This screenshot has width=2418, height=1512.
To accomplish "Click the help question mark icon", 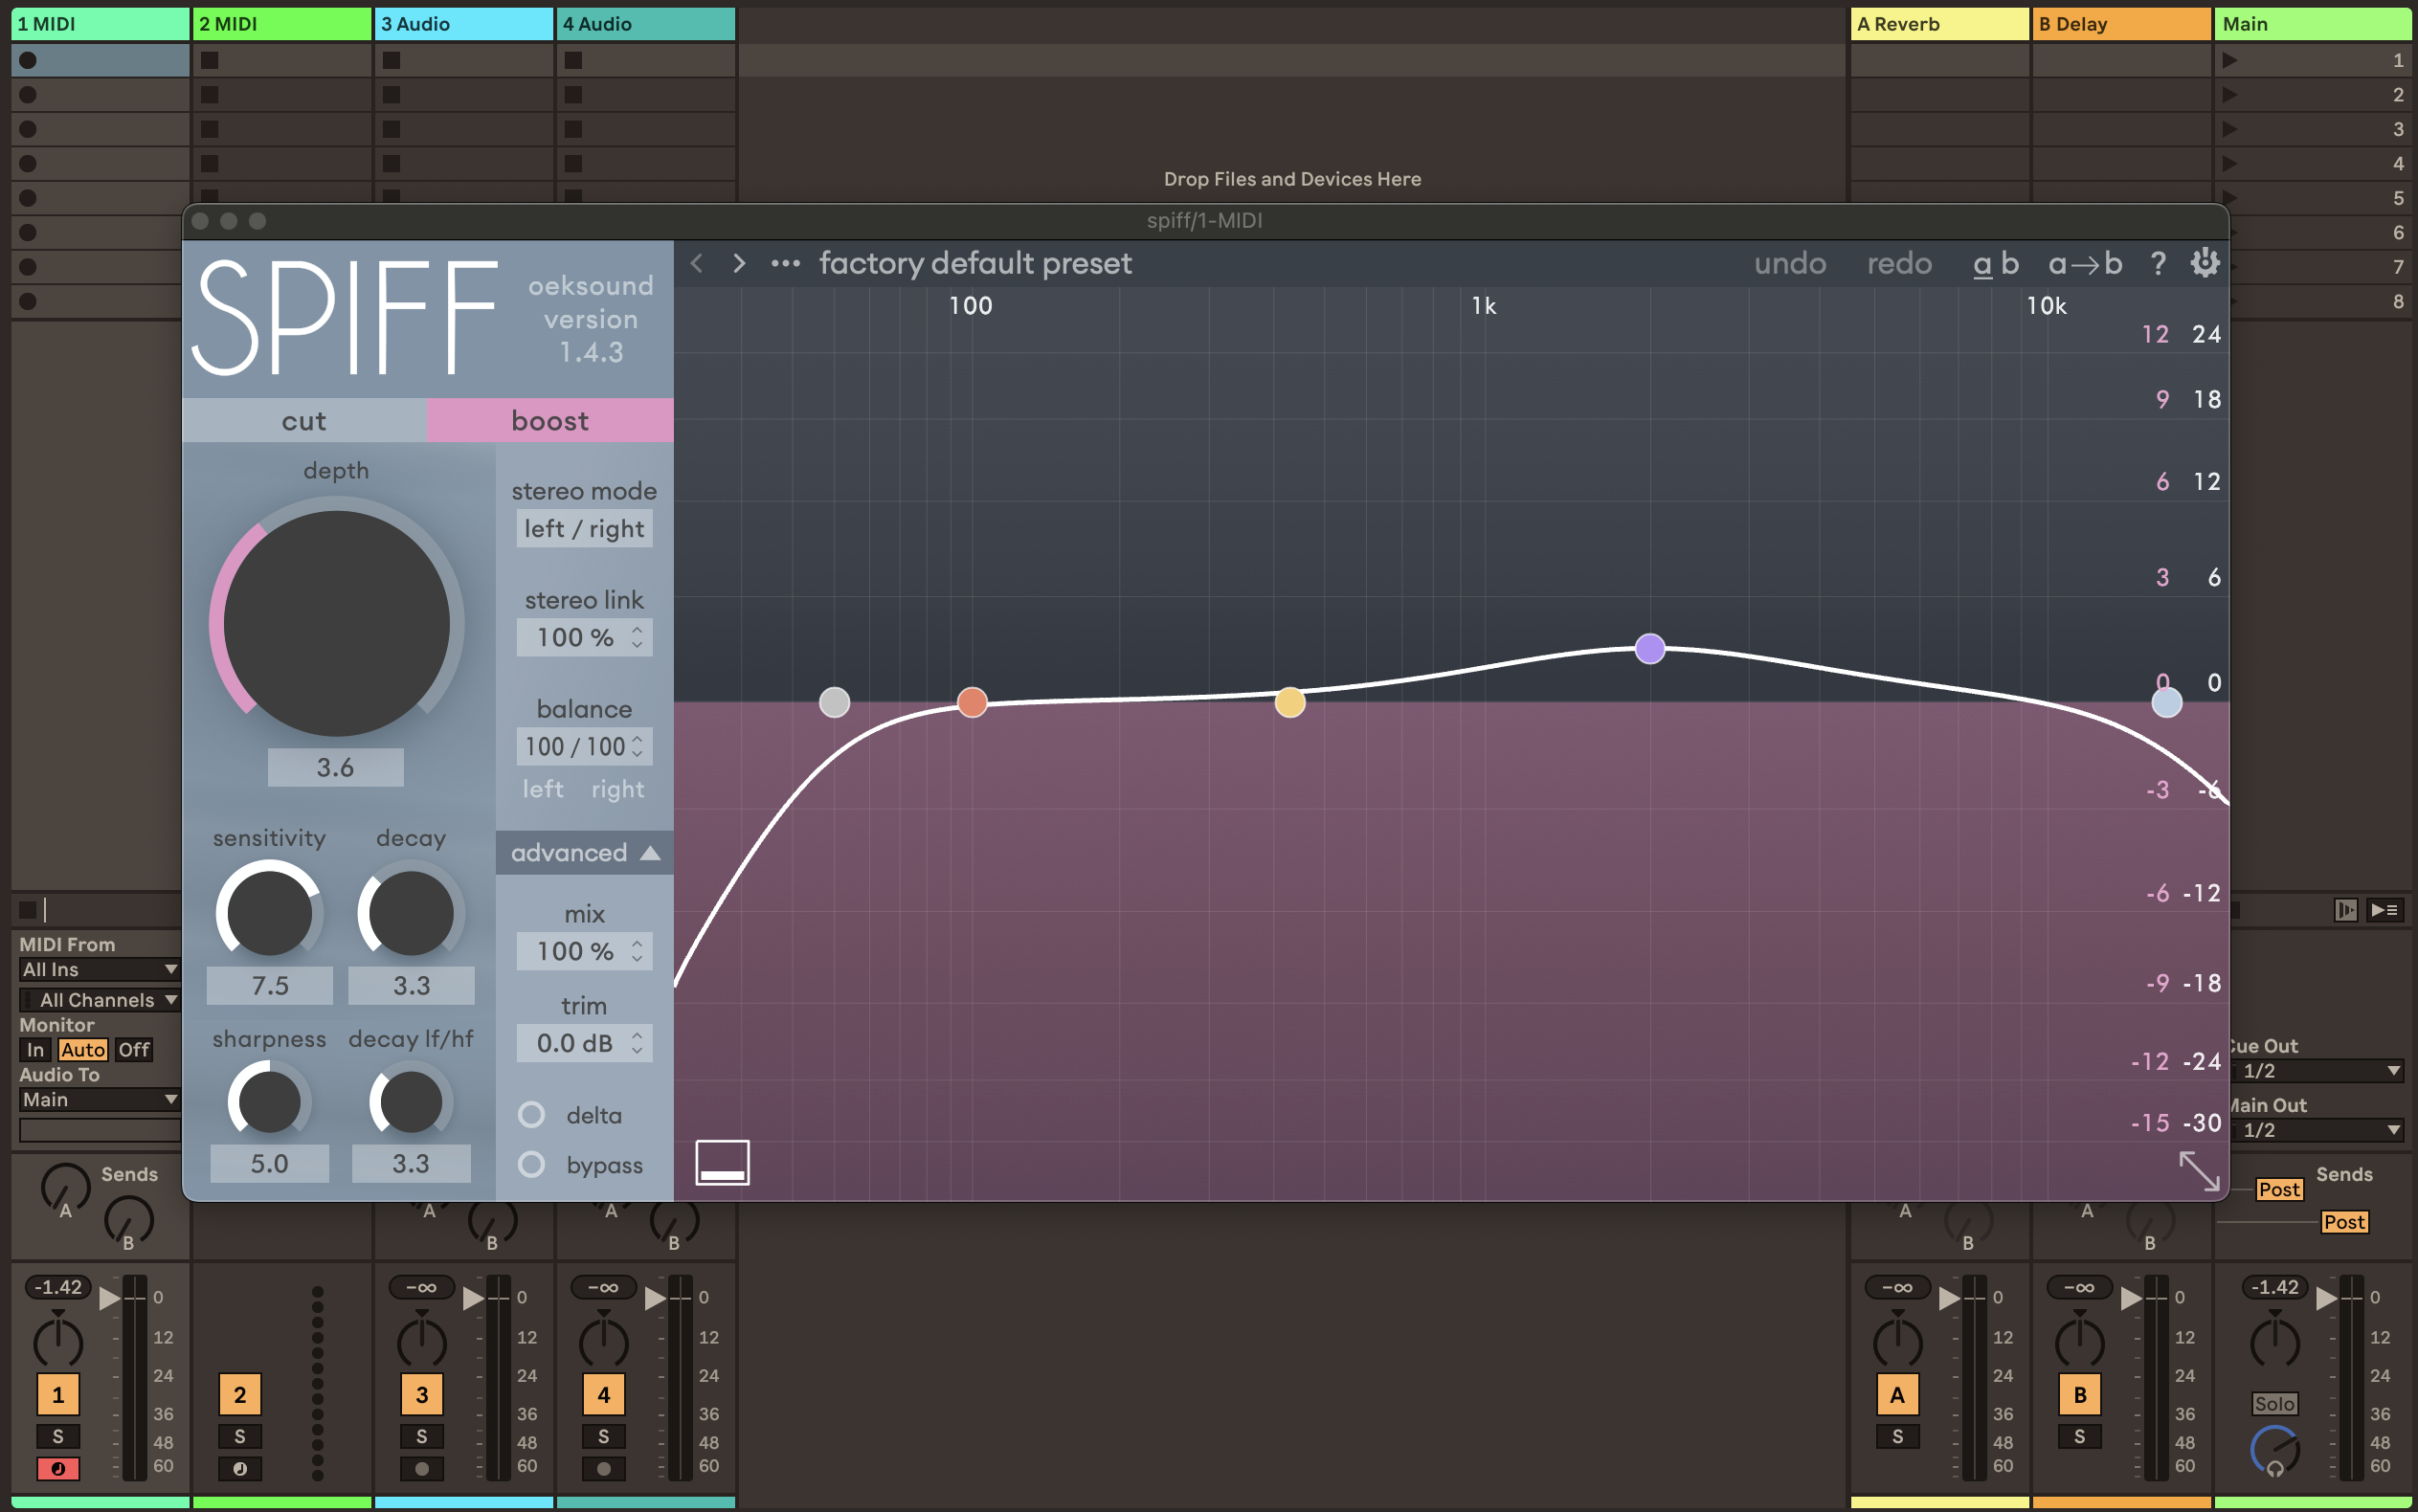I will click(2158, 264).
